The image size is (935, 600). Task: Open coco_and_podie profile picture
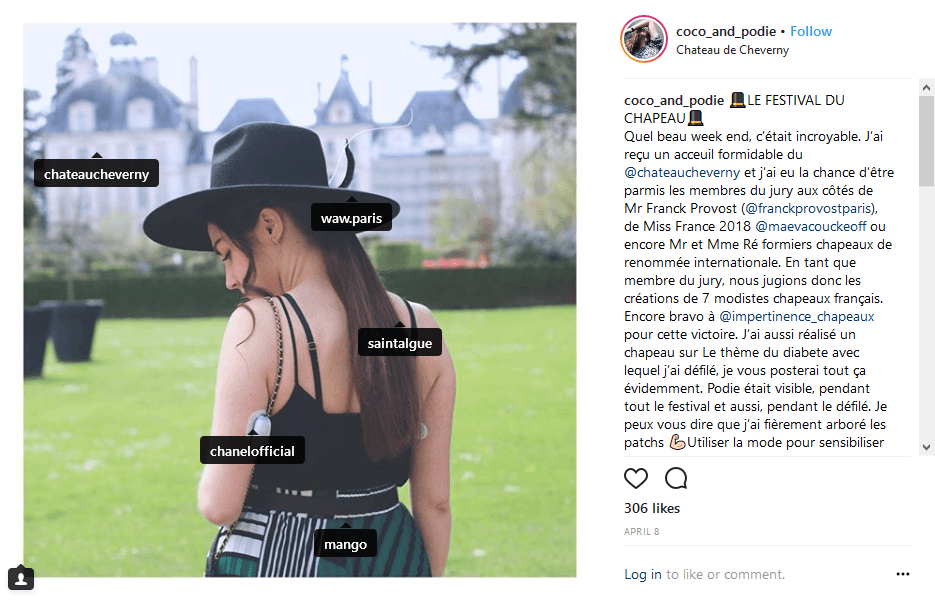(x=644, y=39)
